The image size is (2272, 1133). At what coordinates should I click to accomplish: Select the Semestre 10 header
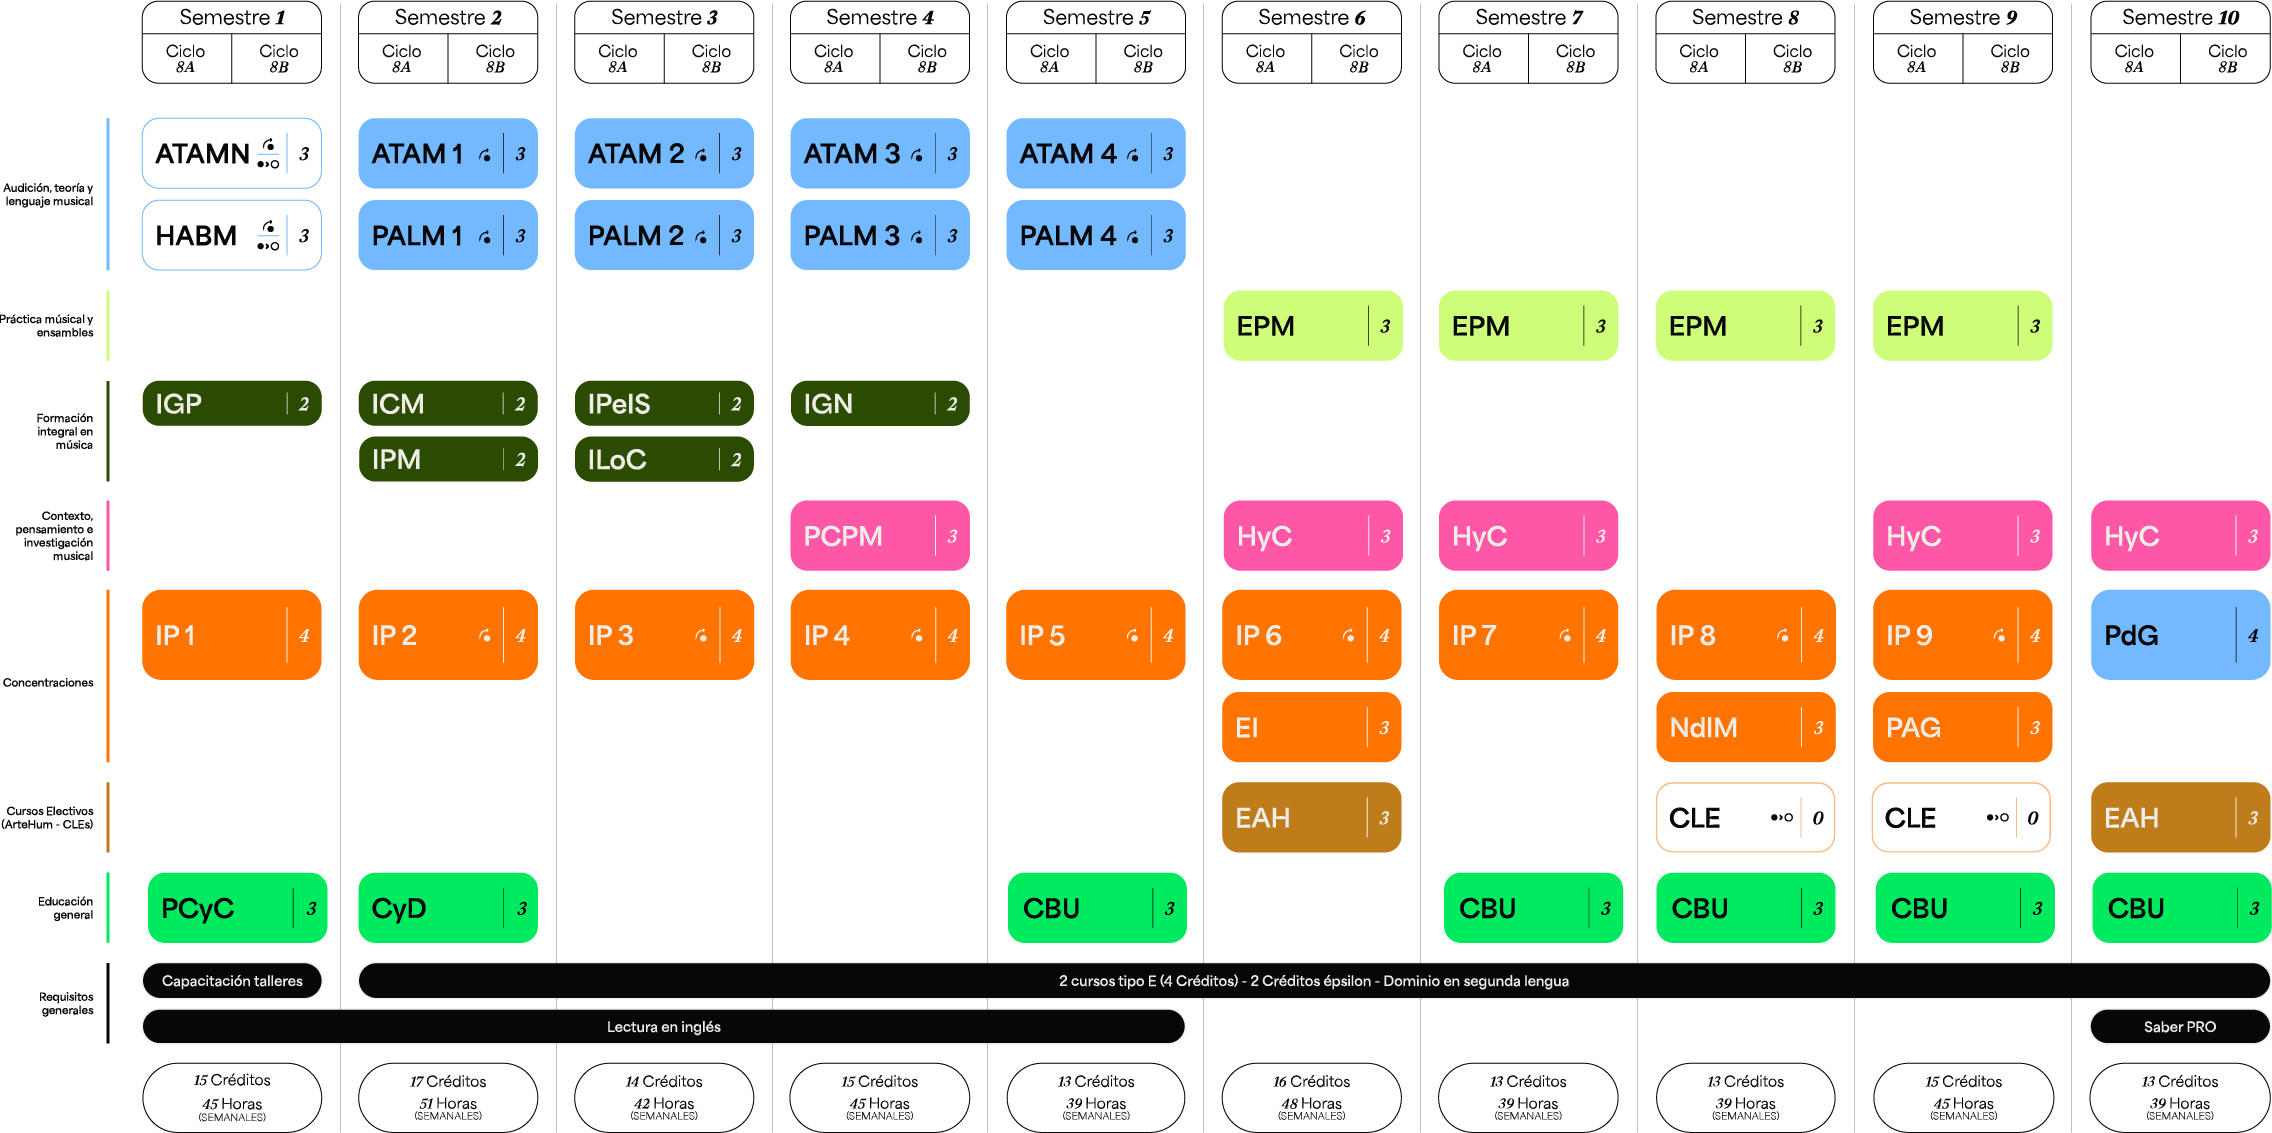click(x=2180, y=18)
